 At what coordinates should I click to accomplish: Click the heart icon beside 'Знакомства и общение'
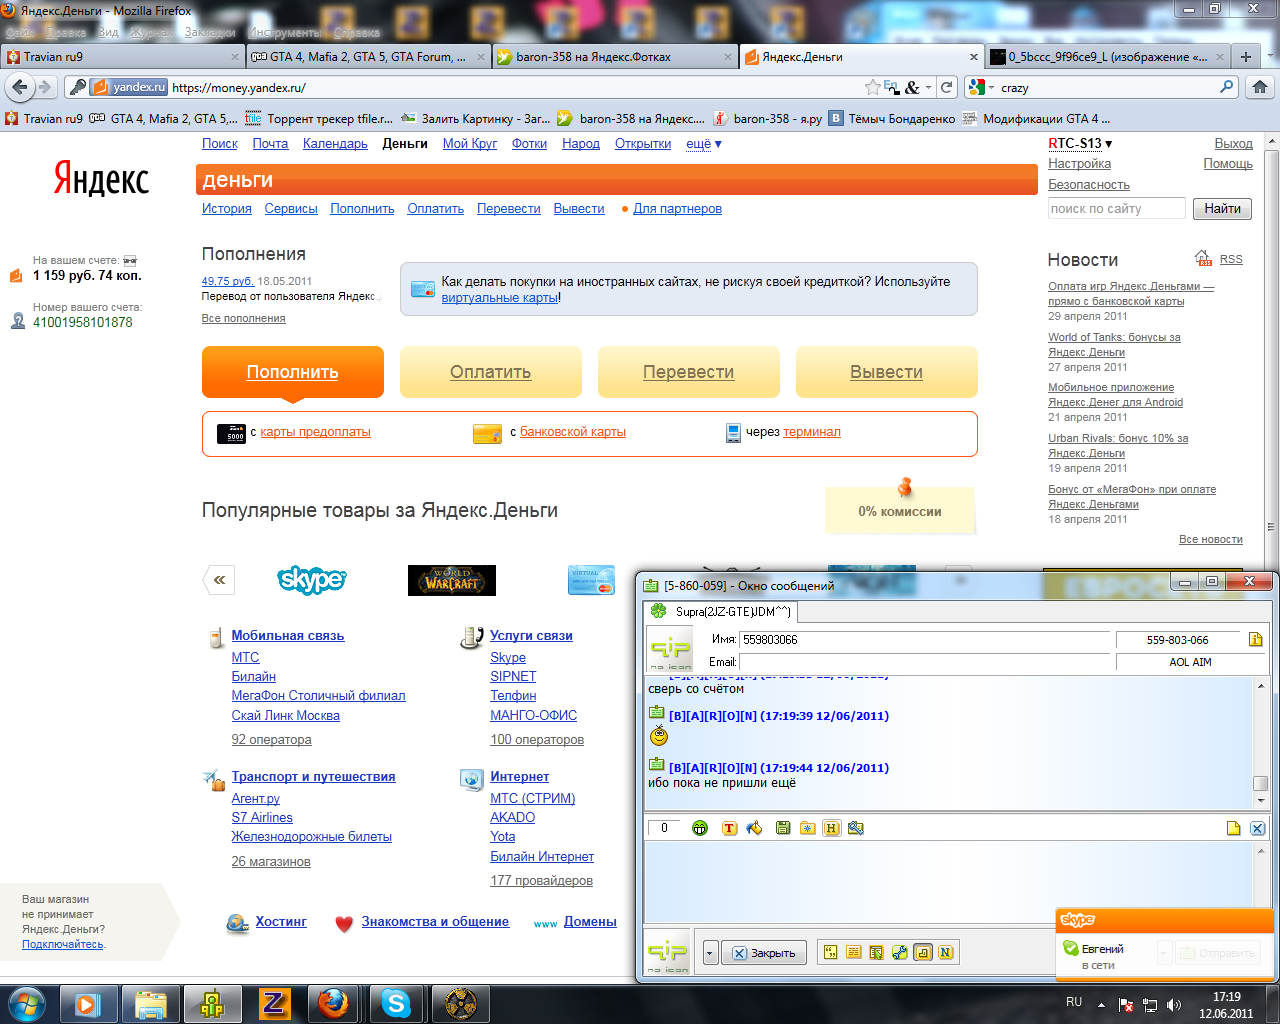[344, 923]
